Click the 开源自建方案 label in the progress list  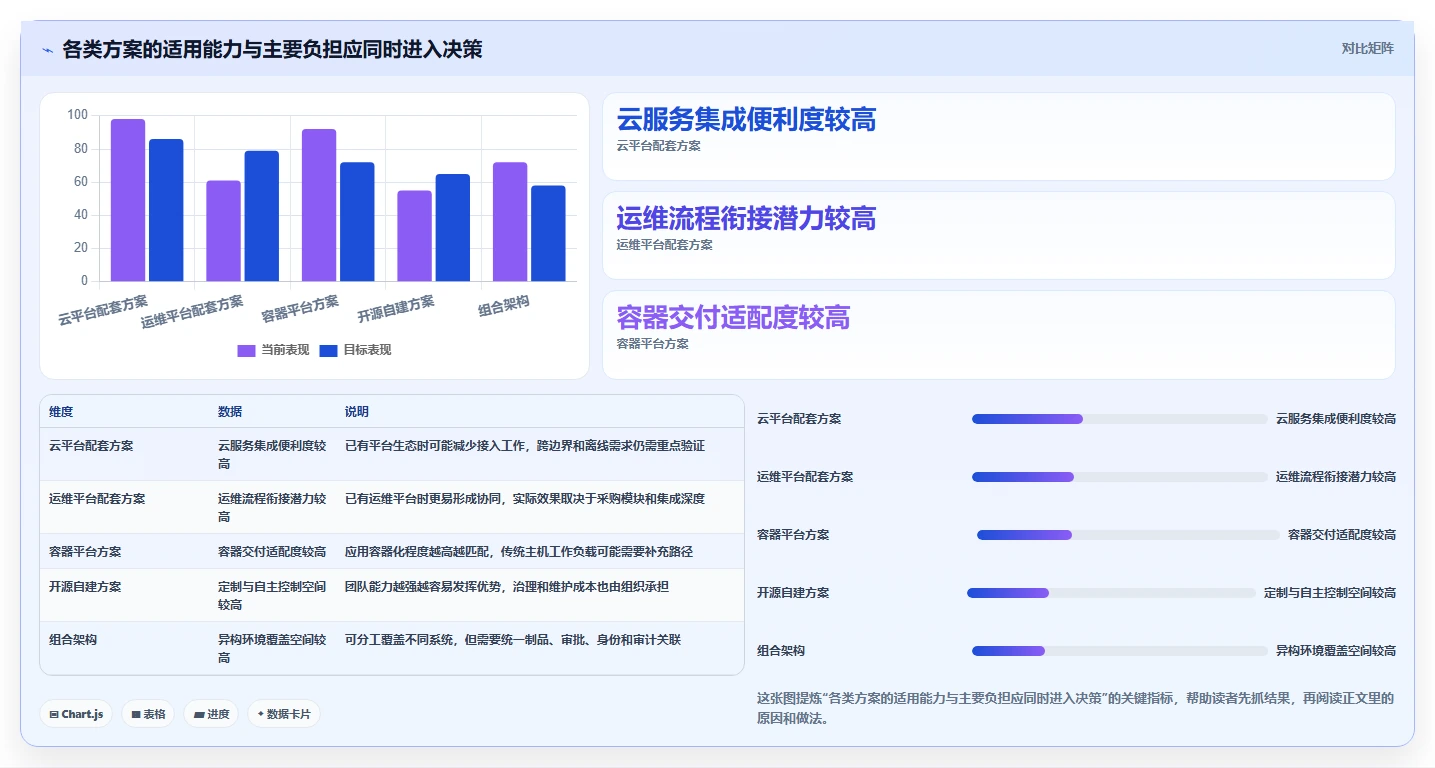(793, 593)
